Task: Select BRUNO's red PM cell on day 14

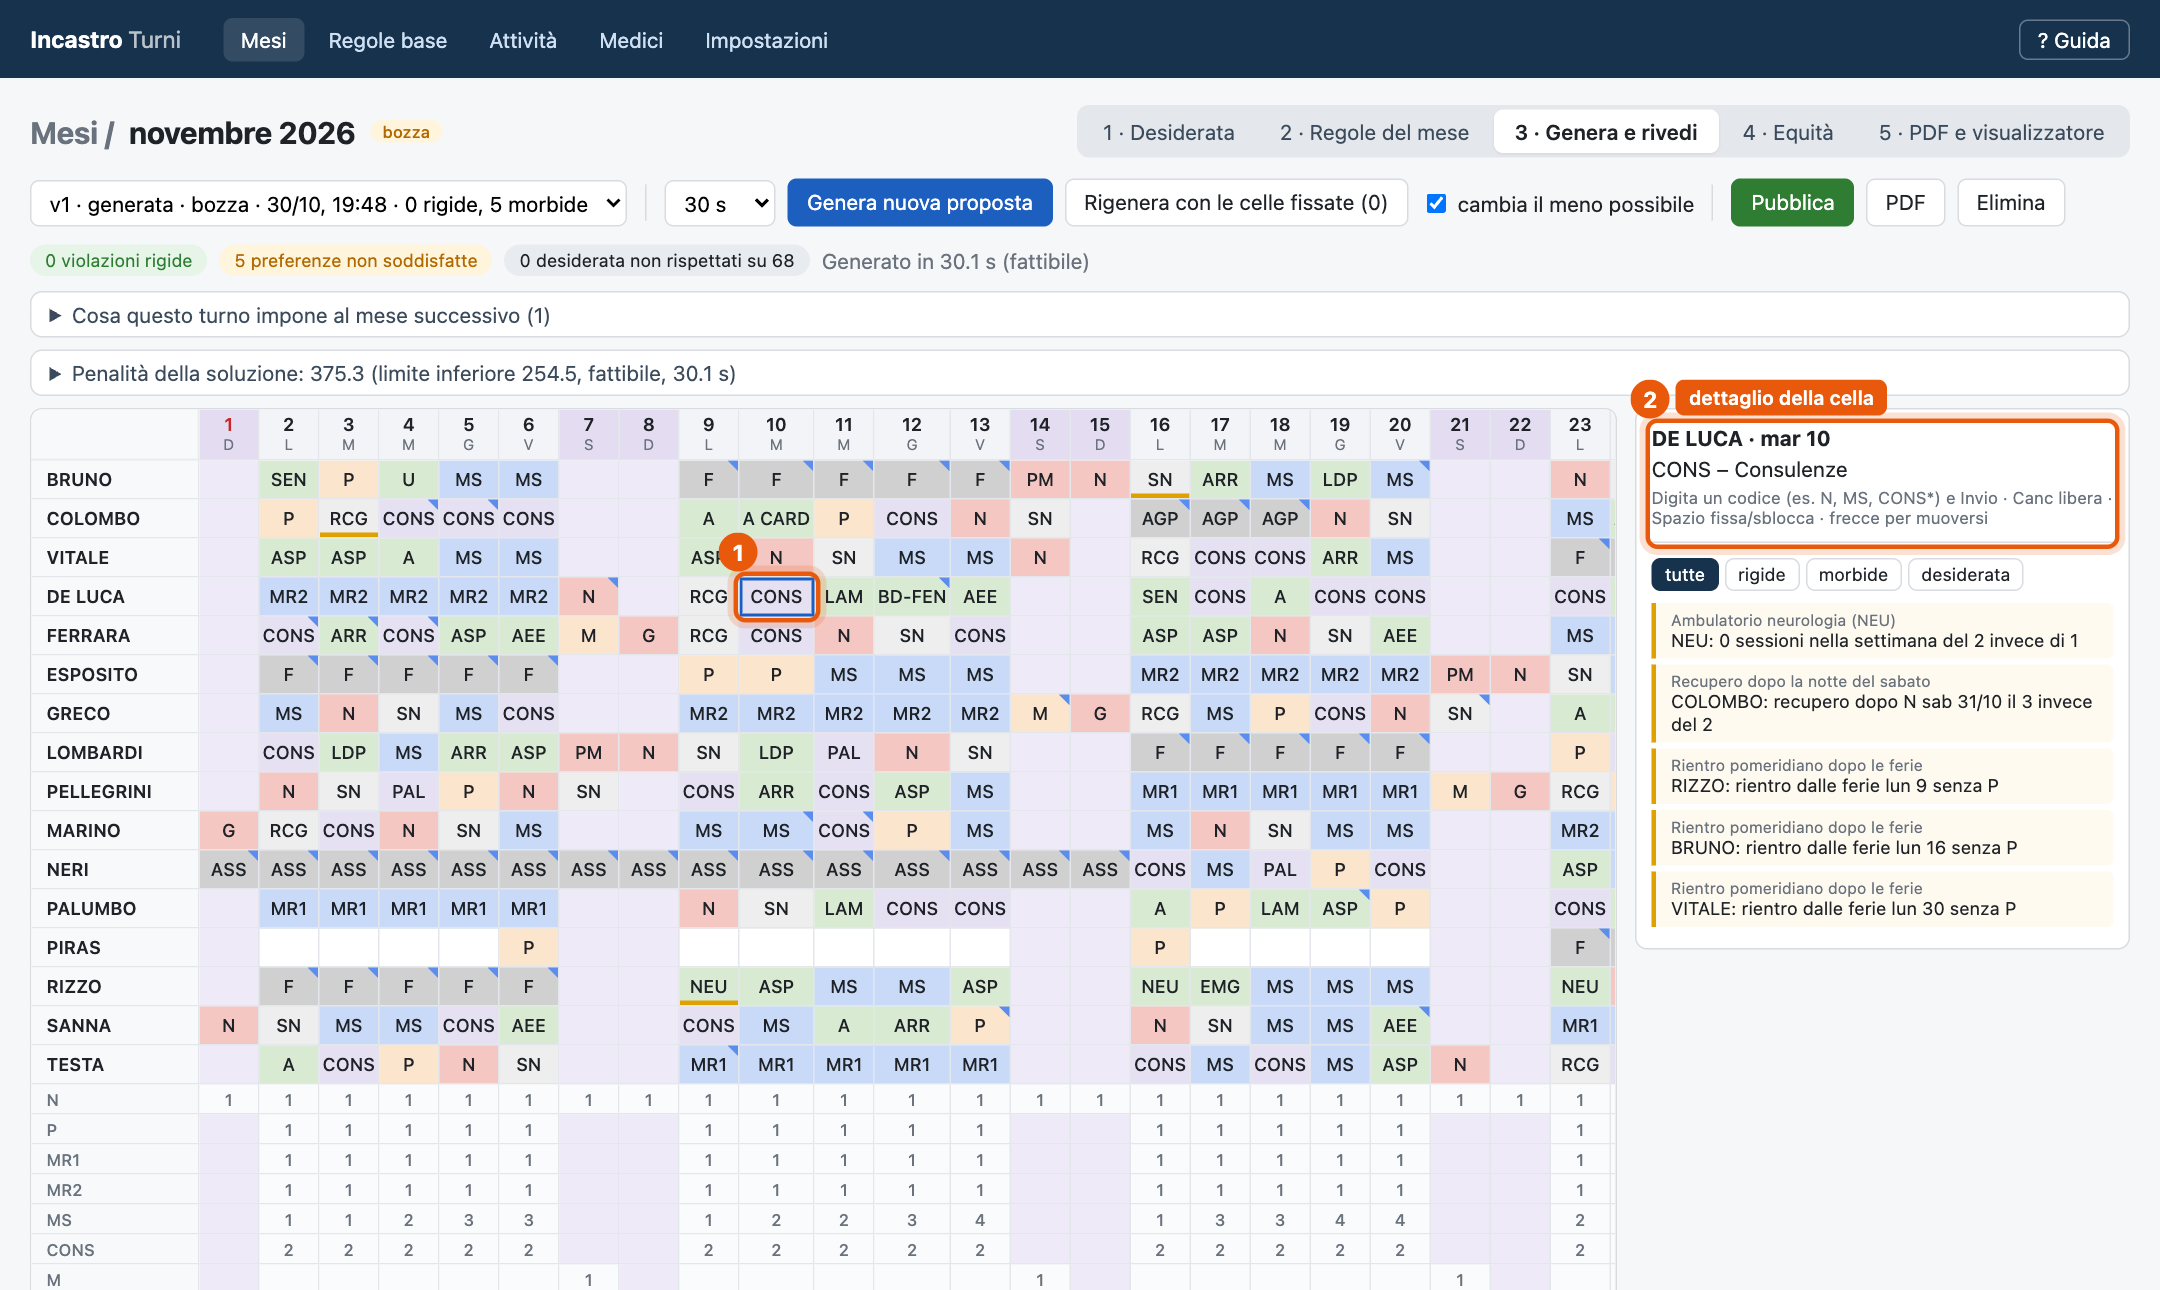Action: (x=1040, y=479)
